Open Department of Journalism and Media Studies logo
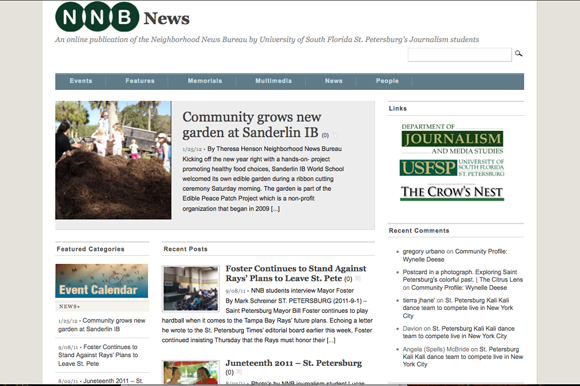This screenshot has width=580, height=386. 452,139
